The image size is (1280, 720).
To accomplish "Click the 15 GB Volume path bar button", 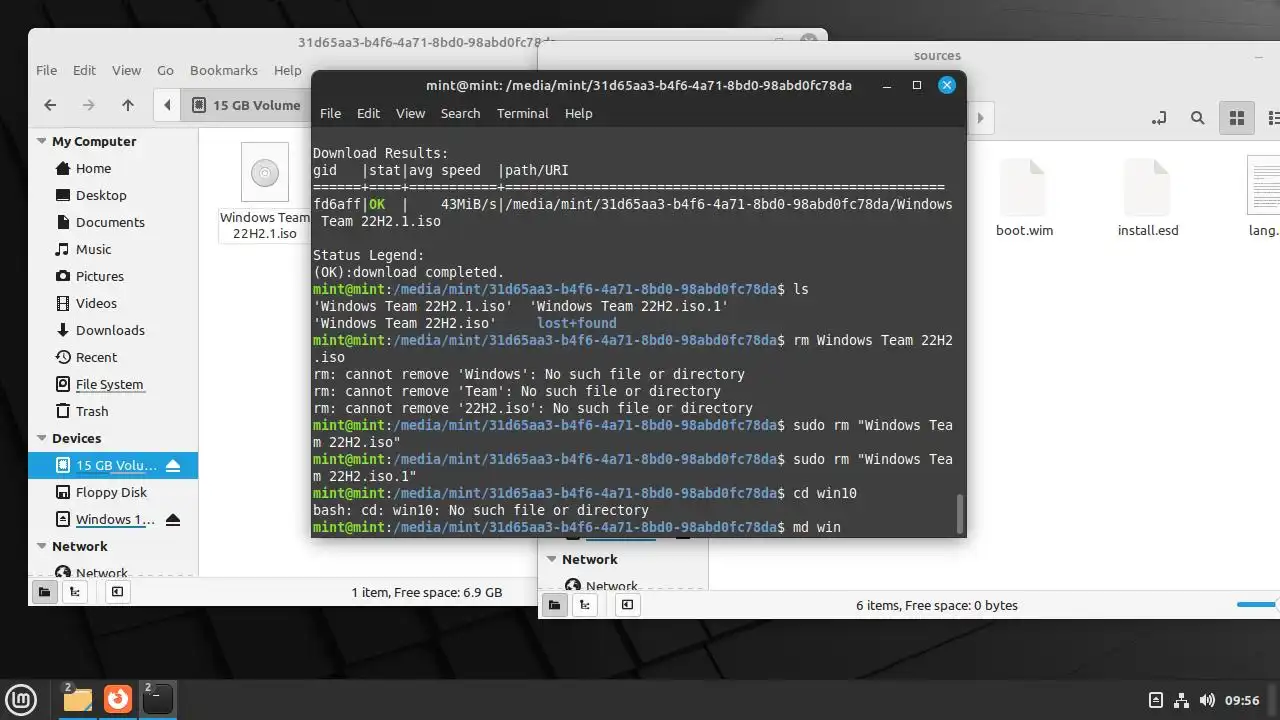I will coord(246,105).
